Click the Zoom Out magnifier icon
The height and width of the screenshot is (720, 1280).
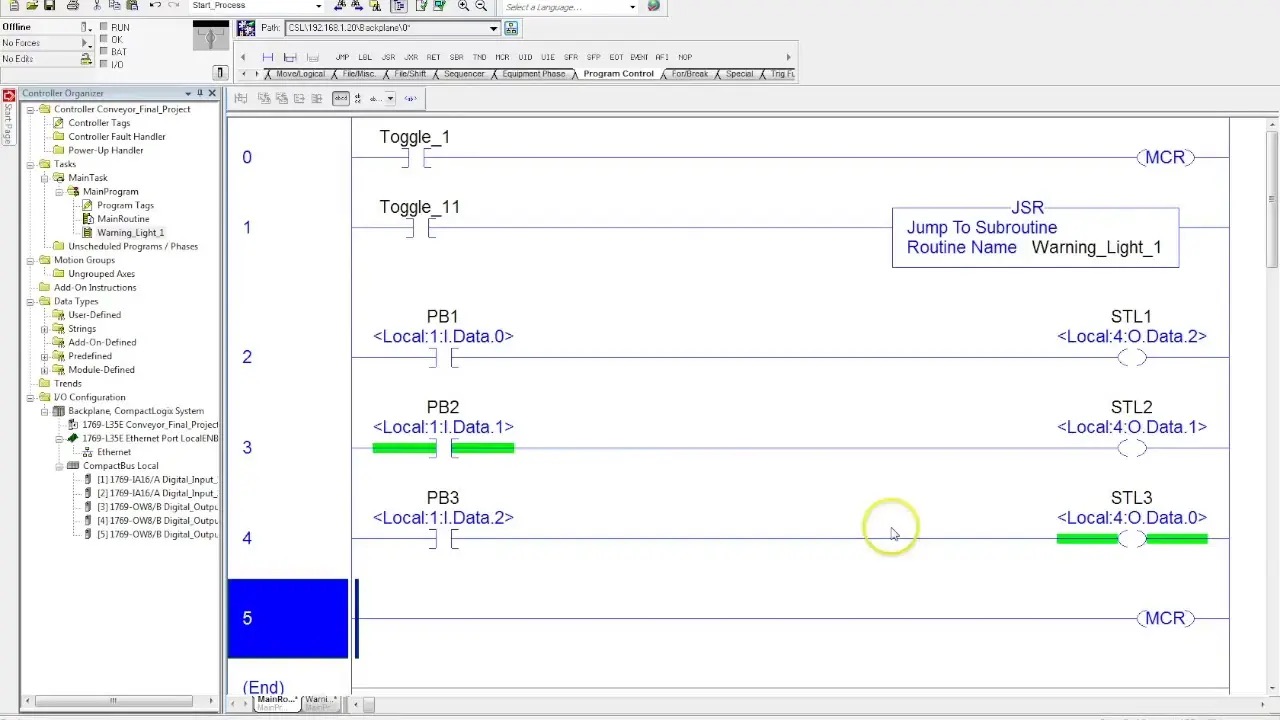(481, 6)
